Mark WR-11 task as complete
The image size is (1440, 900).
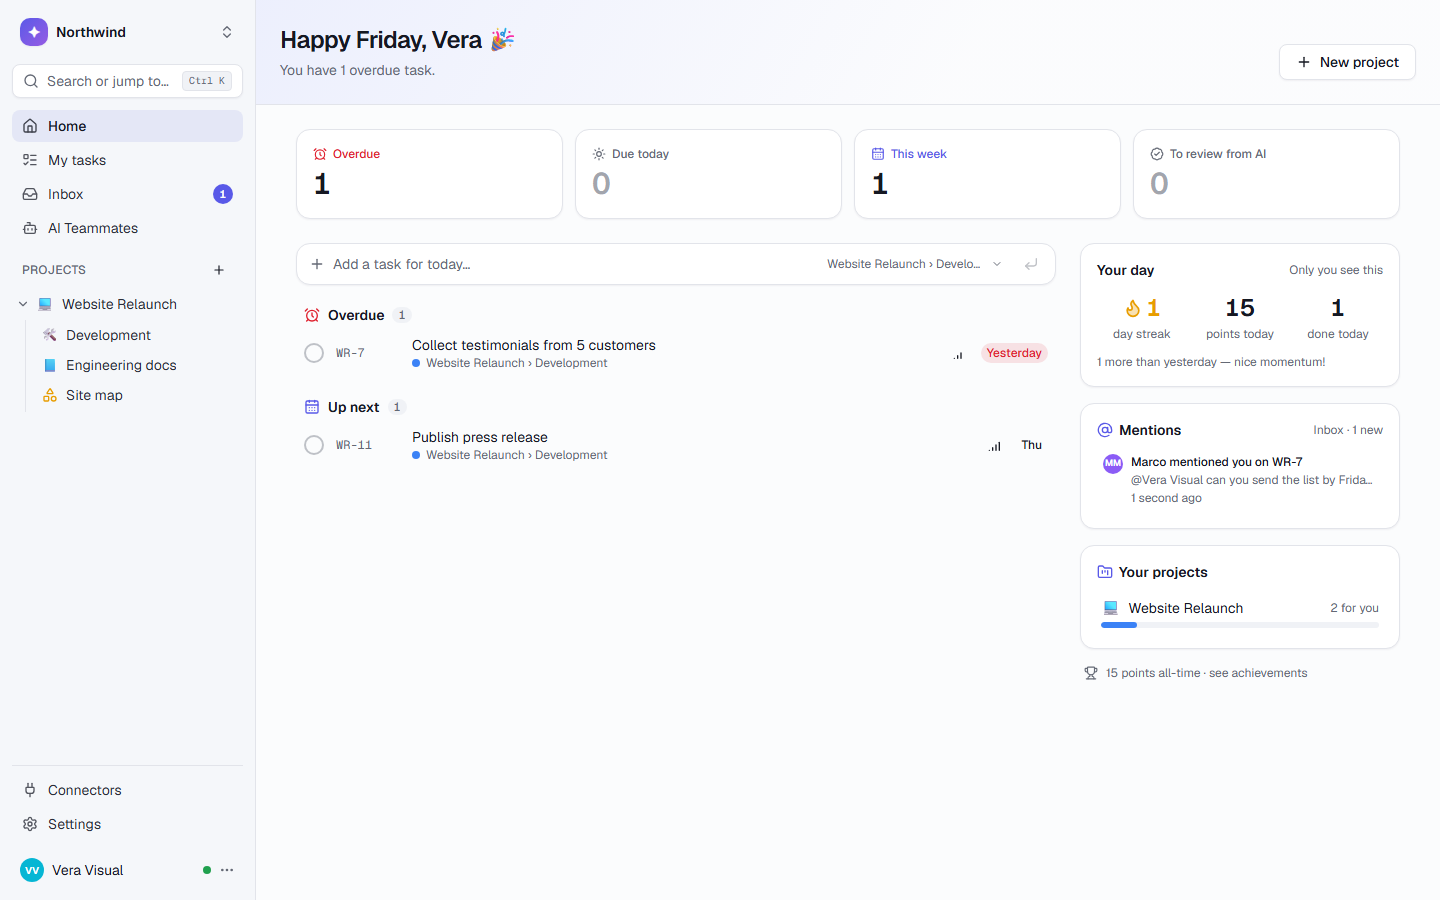point(314,445)
